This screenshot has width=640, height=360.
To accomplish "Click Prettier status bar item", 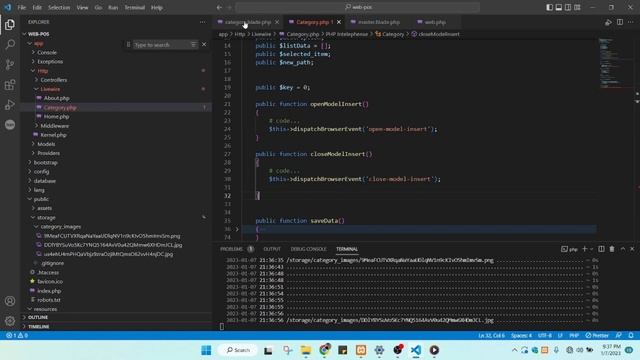I will click(x=597, y=336).
